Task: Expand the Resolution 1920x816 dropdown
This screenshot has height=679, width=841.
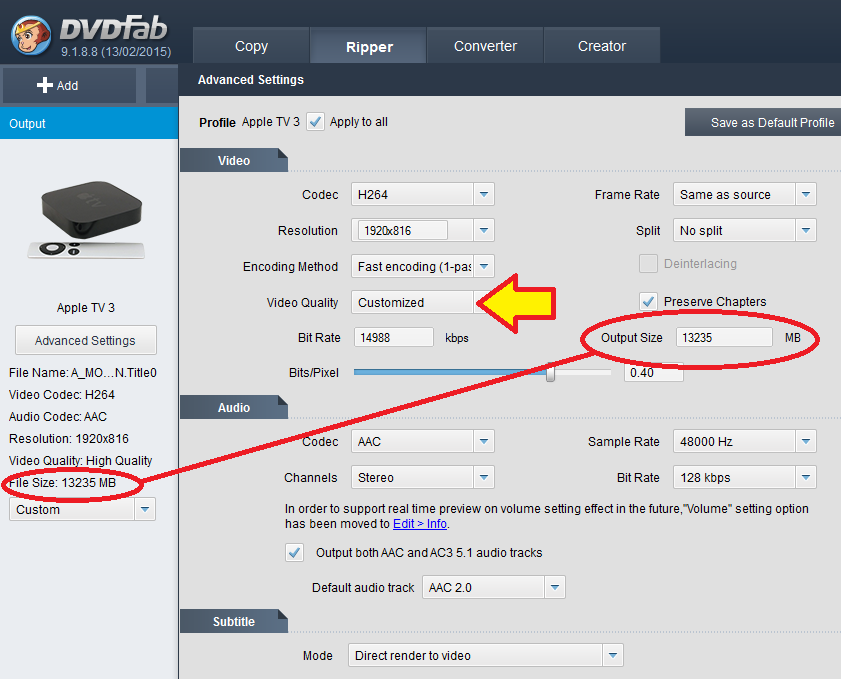Action: coord(484,230)
